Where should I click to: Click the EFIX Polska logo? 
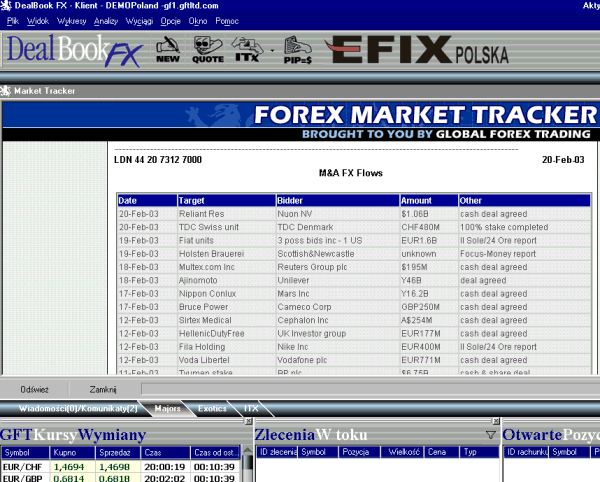416,50
